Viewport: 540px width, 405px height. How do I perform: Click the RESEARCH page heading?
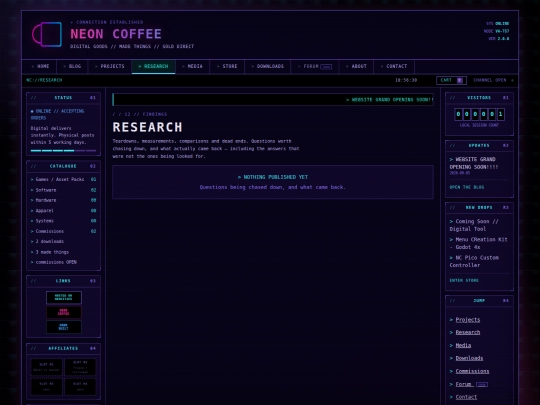(x=147, y=127)
